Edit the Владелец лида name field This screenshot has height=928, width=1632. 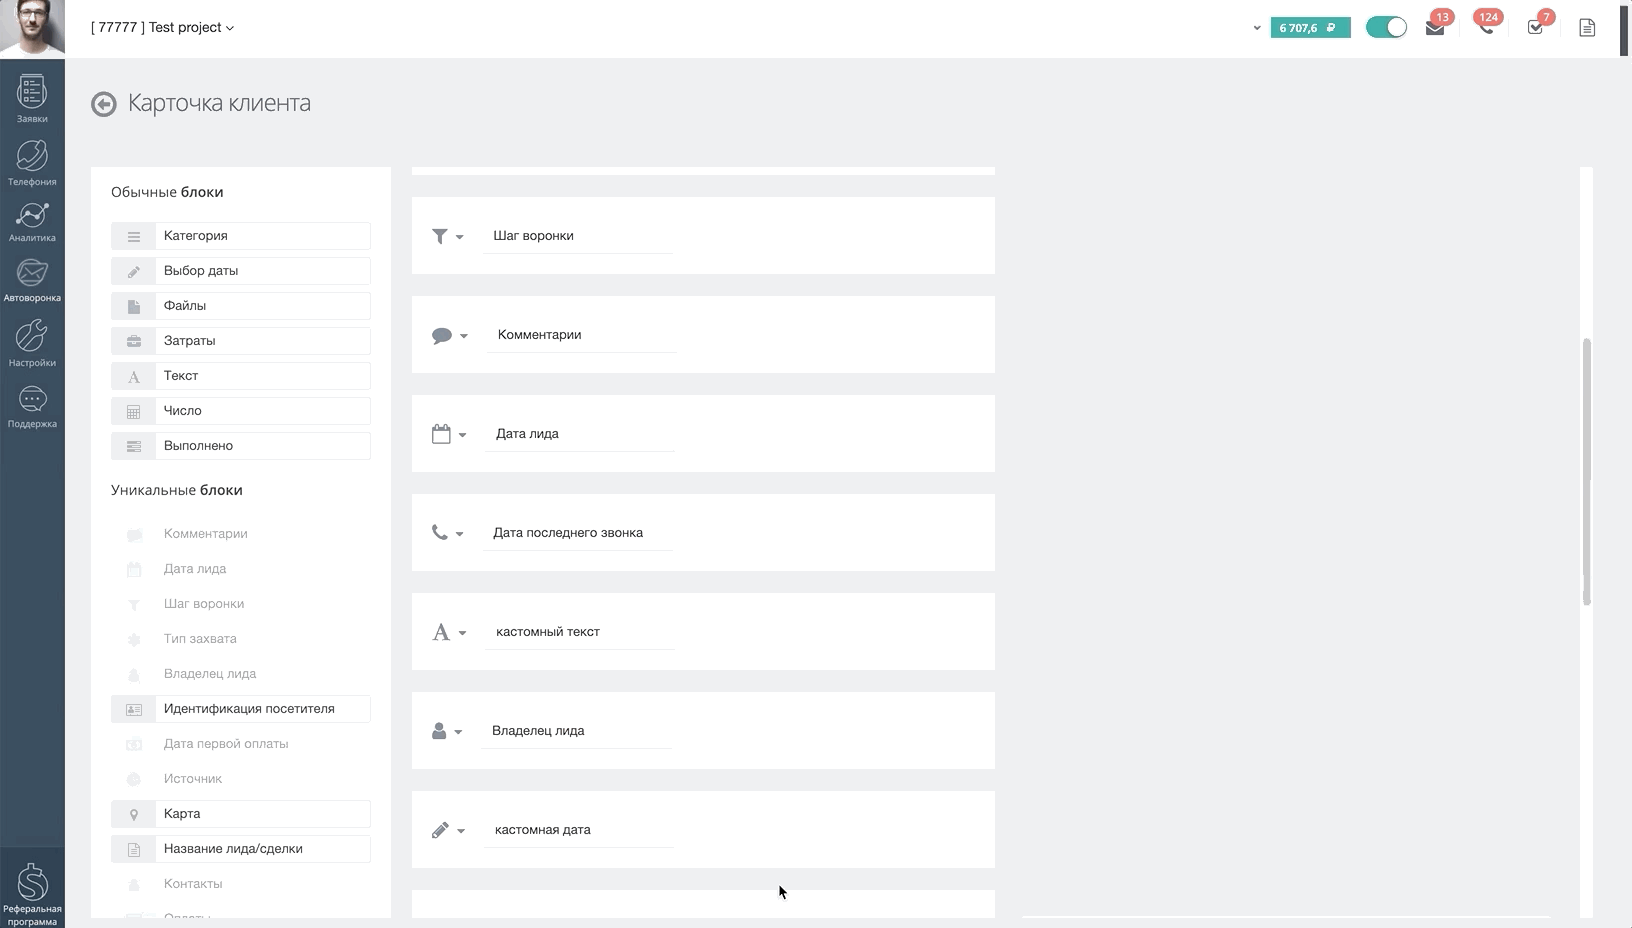tap(576, 732)
